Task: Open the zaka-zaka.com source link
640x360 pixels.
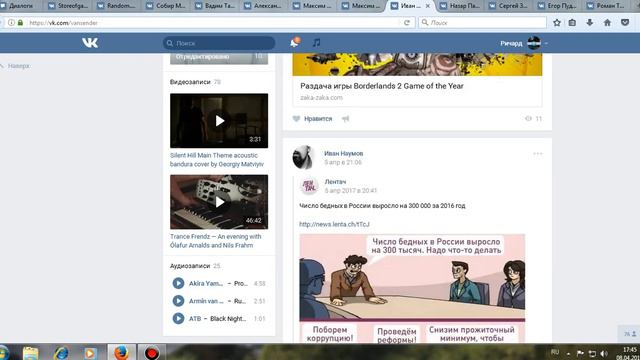Action: (321, 98)
